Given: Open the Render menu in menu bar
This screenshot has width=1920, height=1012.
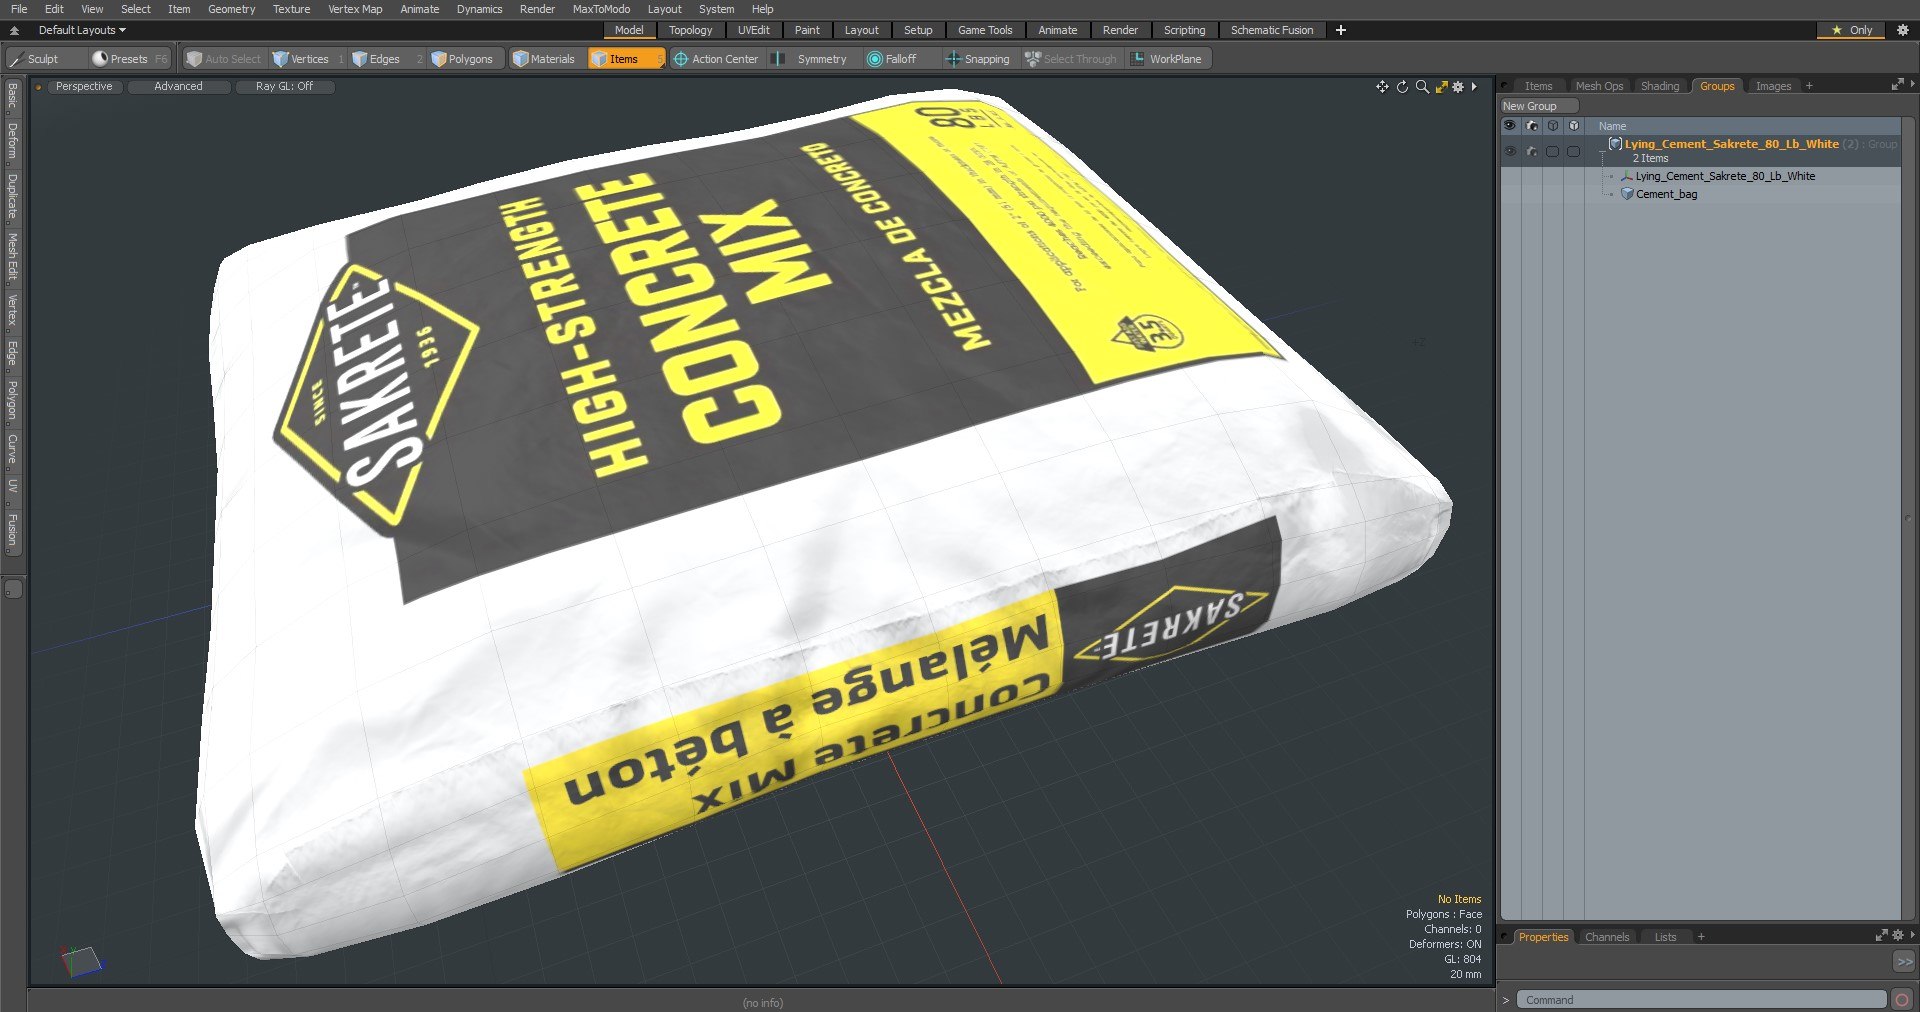Looking at the screenshot, I should pyautogui.click(x=537, y=9).
